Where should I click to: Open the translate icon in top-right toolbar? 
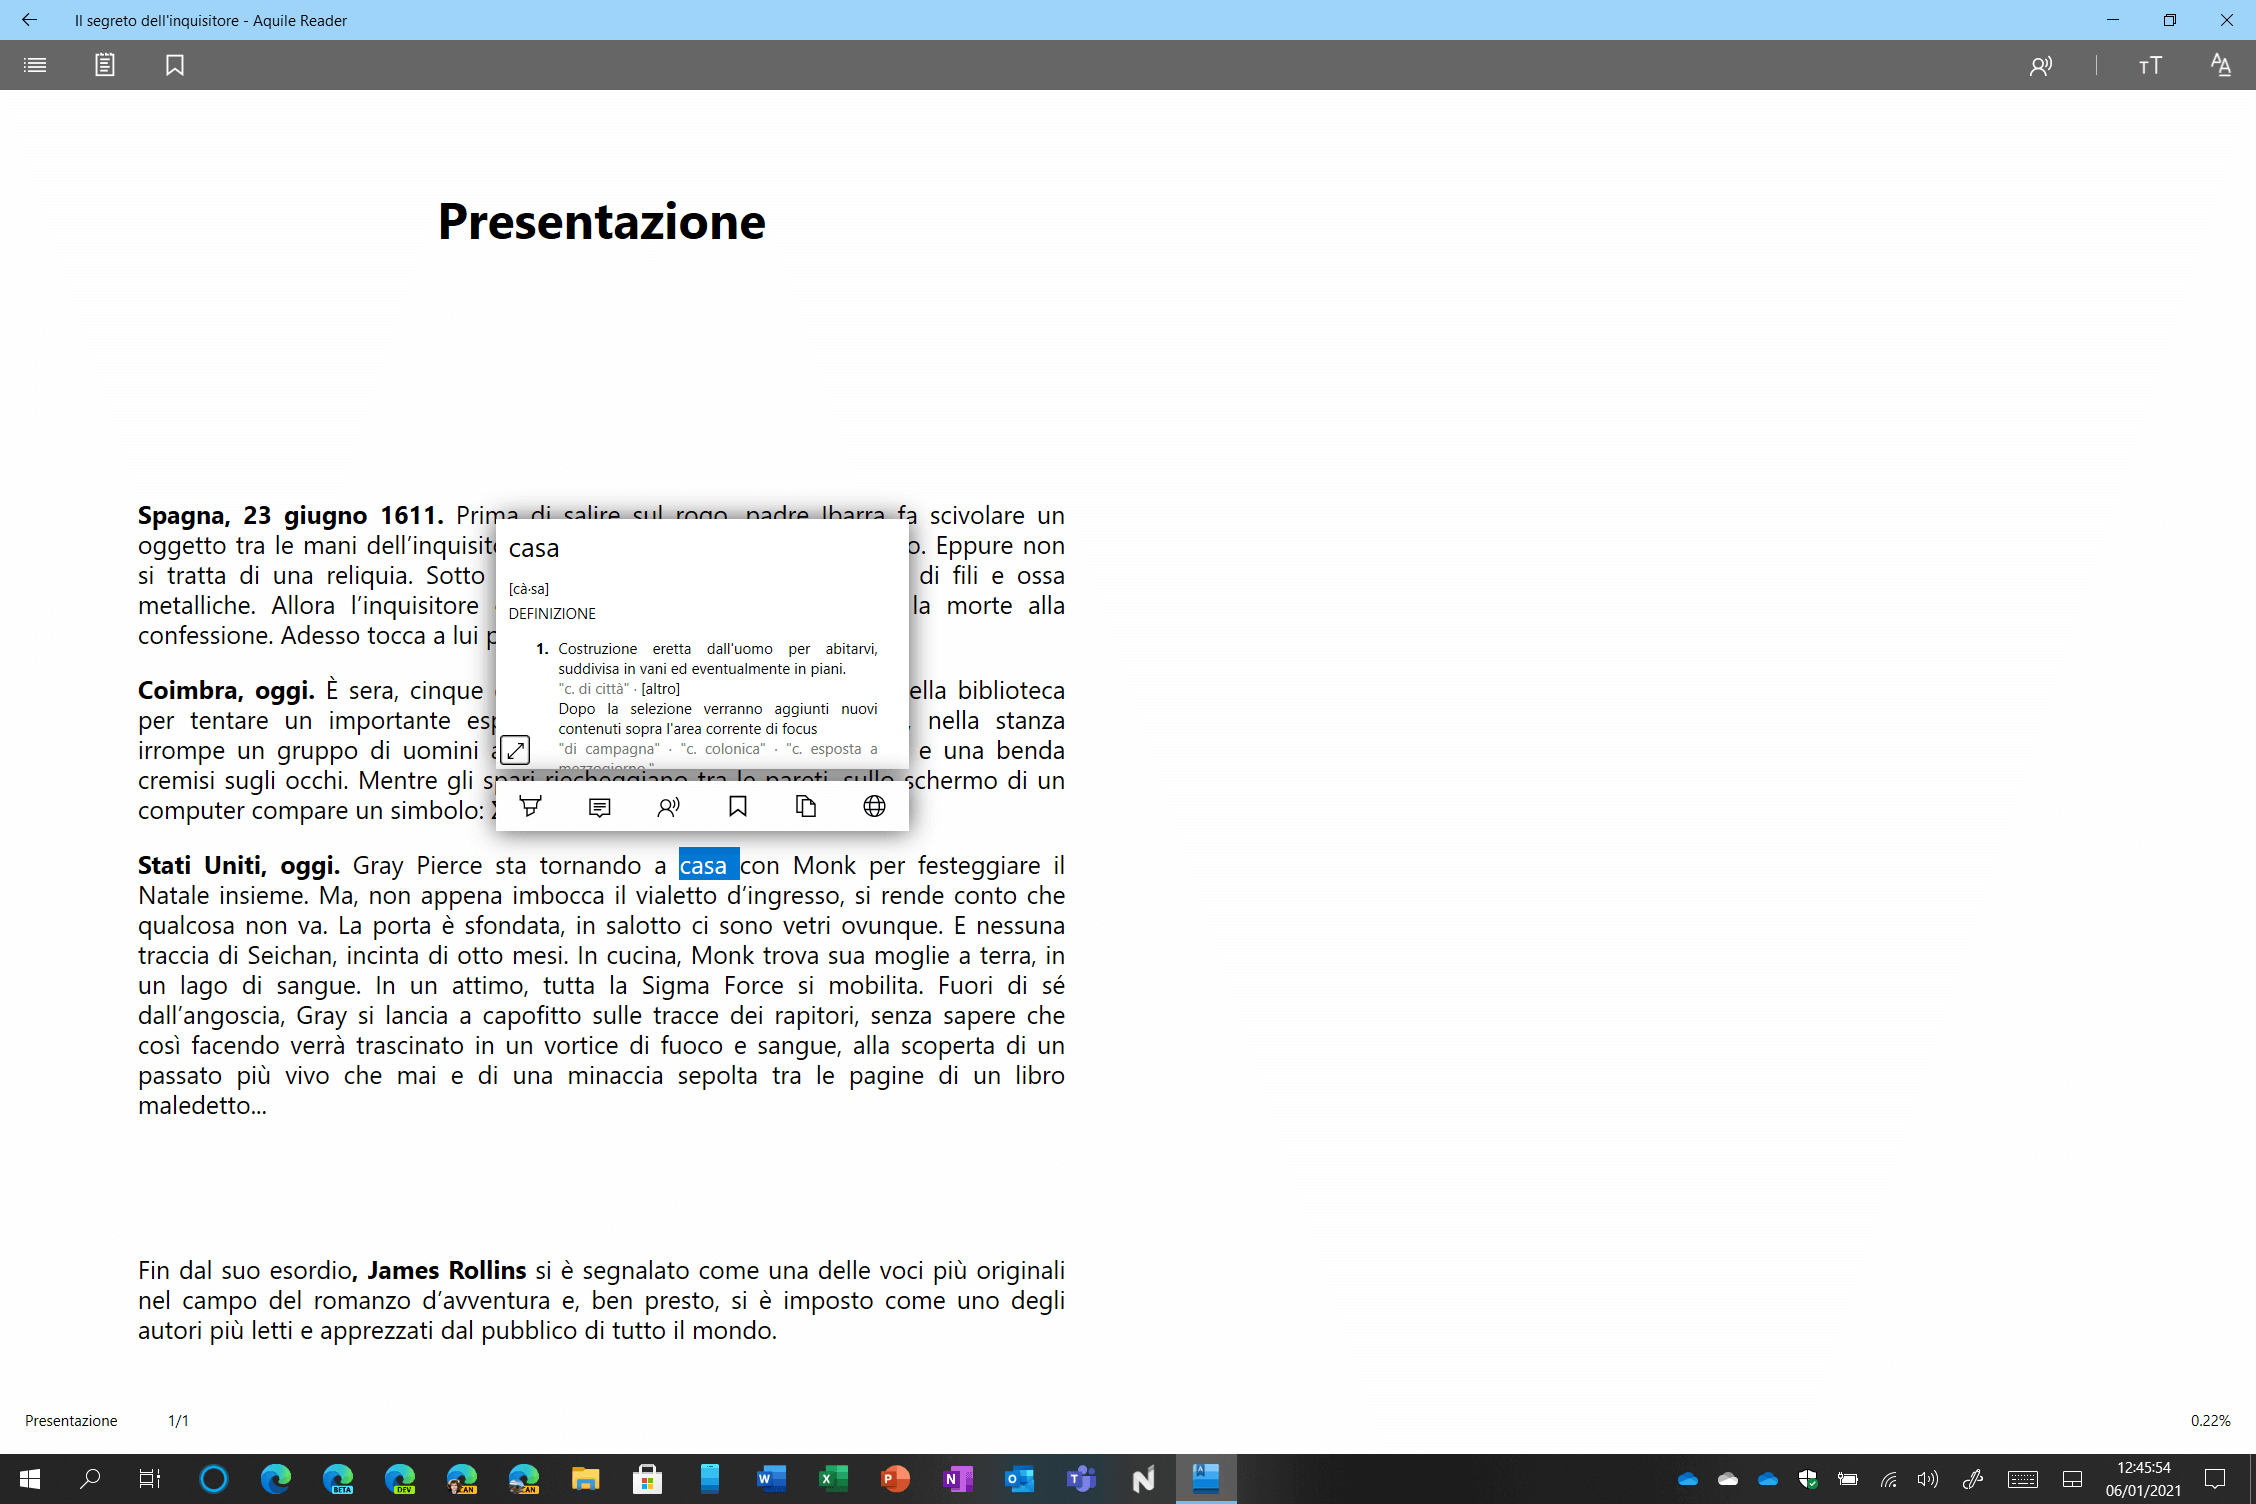(x=2220, y=66)
